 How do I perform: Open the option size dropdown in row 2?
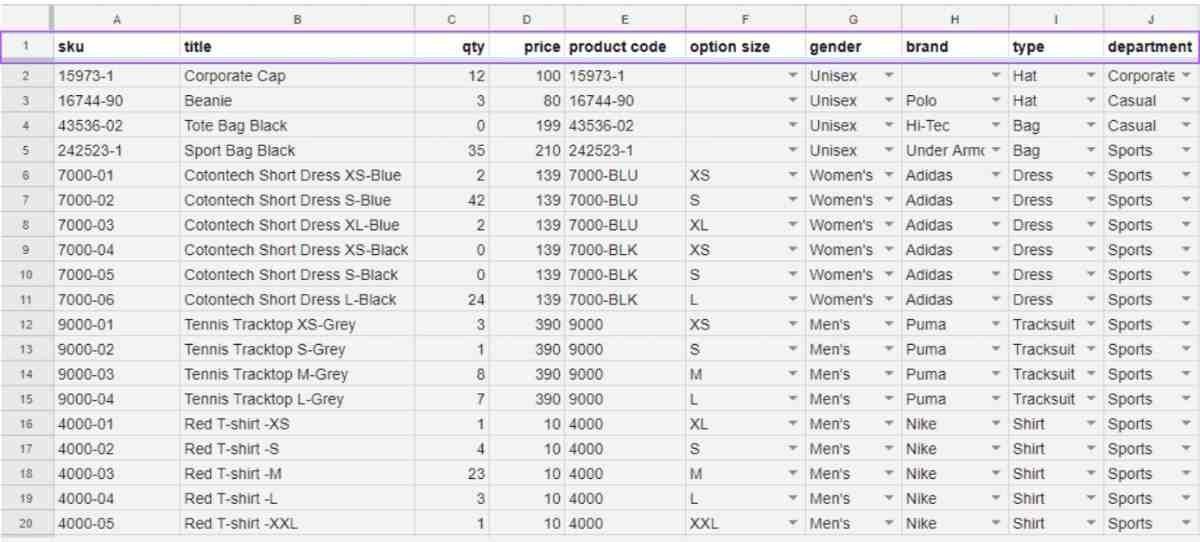[793, 76]
